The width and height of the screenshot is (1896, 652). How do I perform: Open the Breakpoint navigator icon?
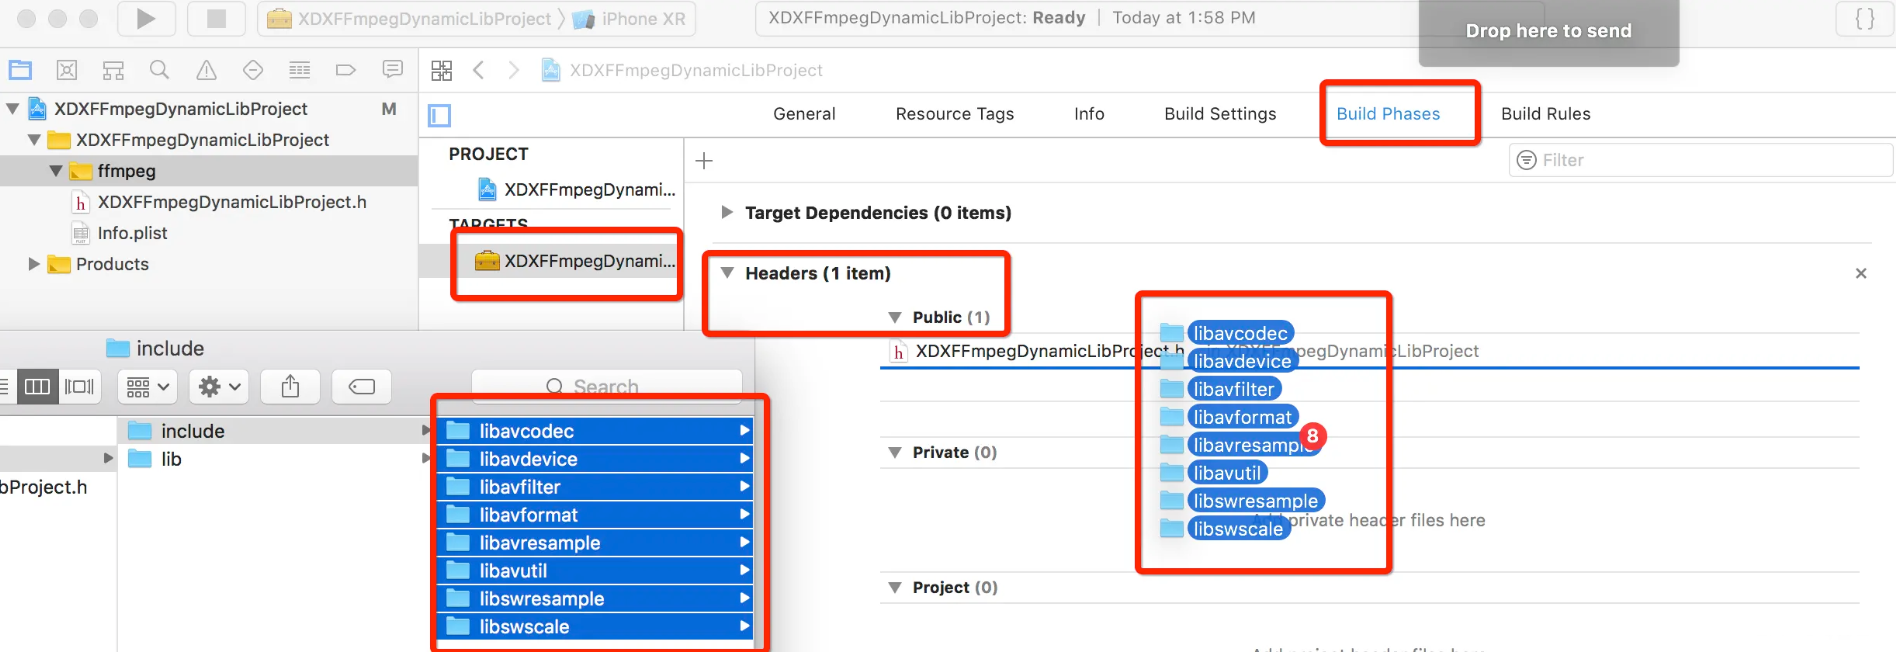(345, 70)
